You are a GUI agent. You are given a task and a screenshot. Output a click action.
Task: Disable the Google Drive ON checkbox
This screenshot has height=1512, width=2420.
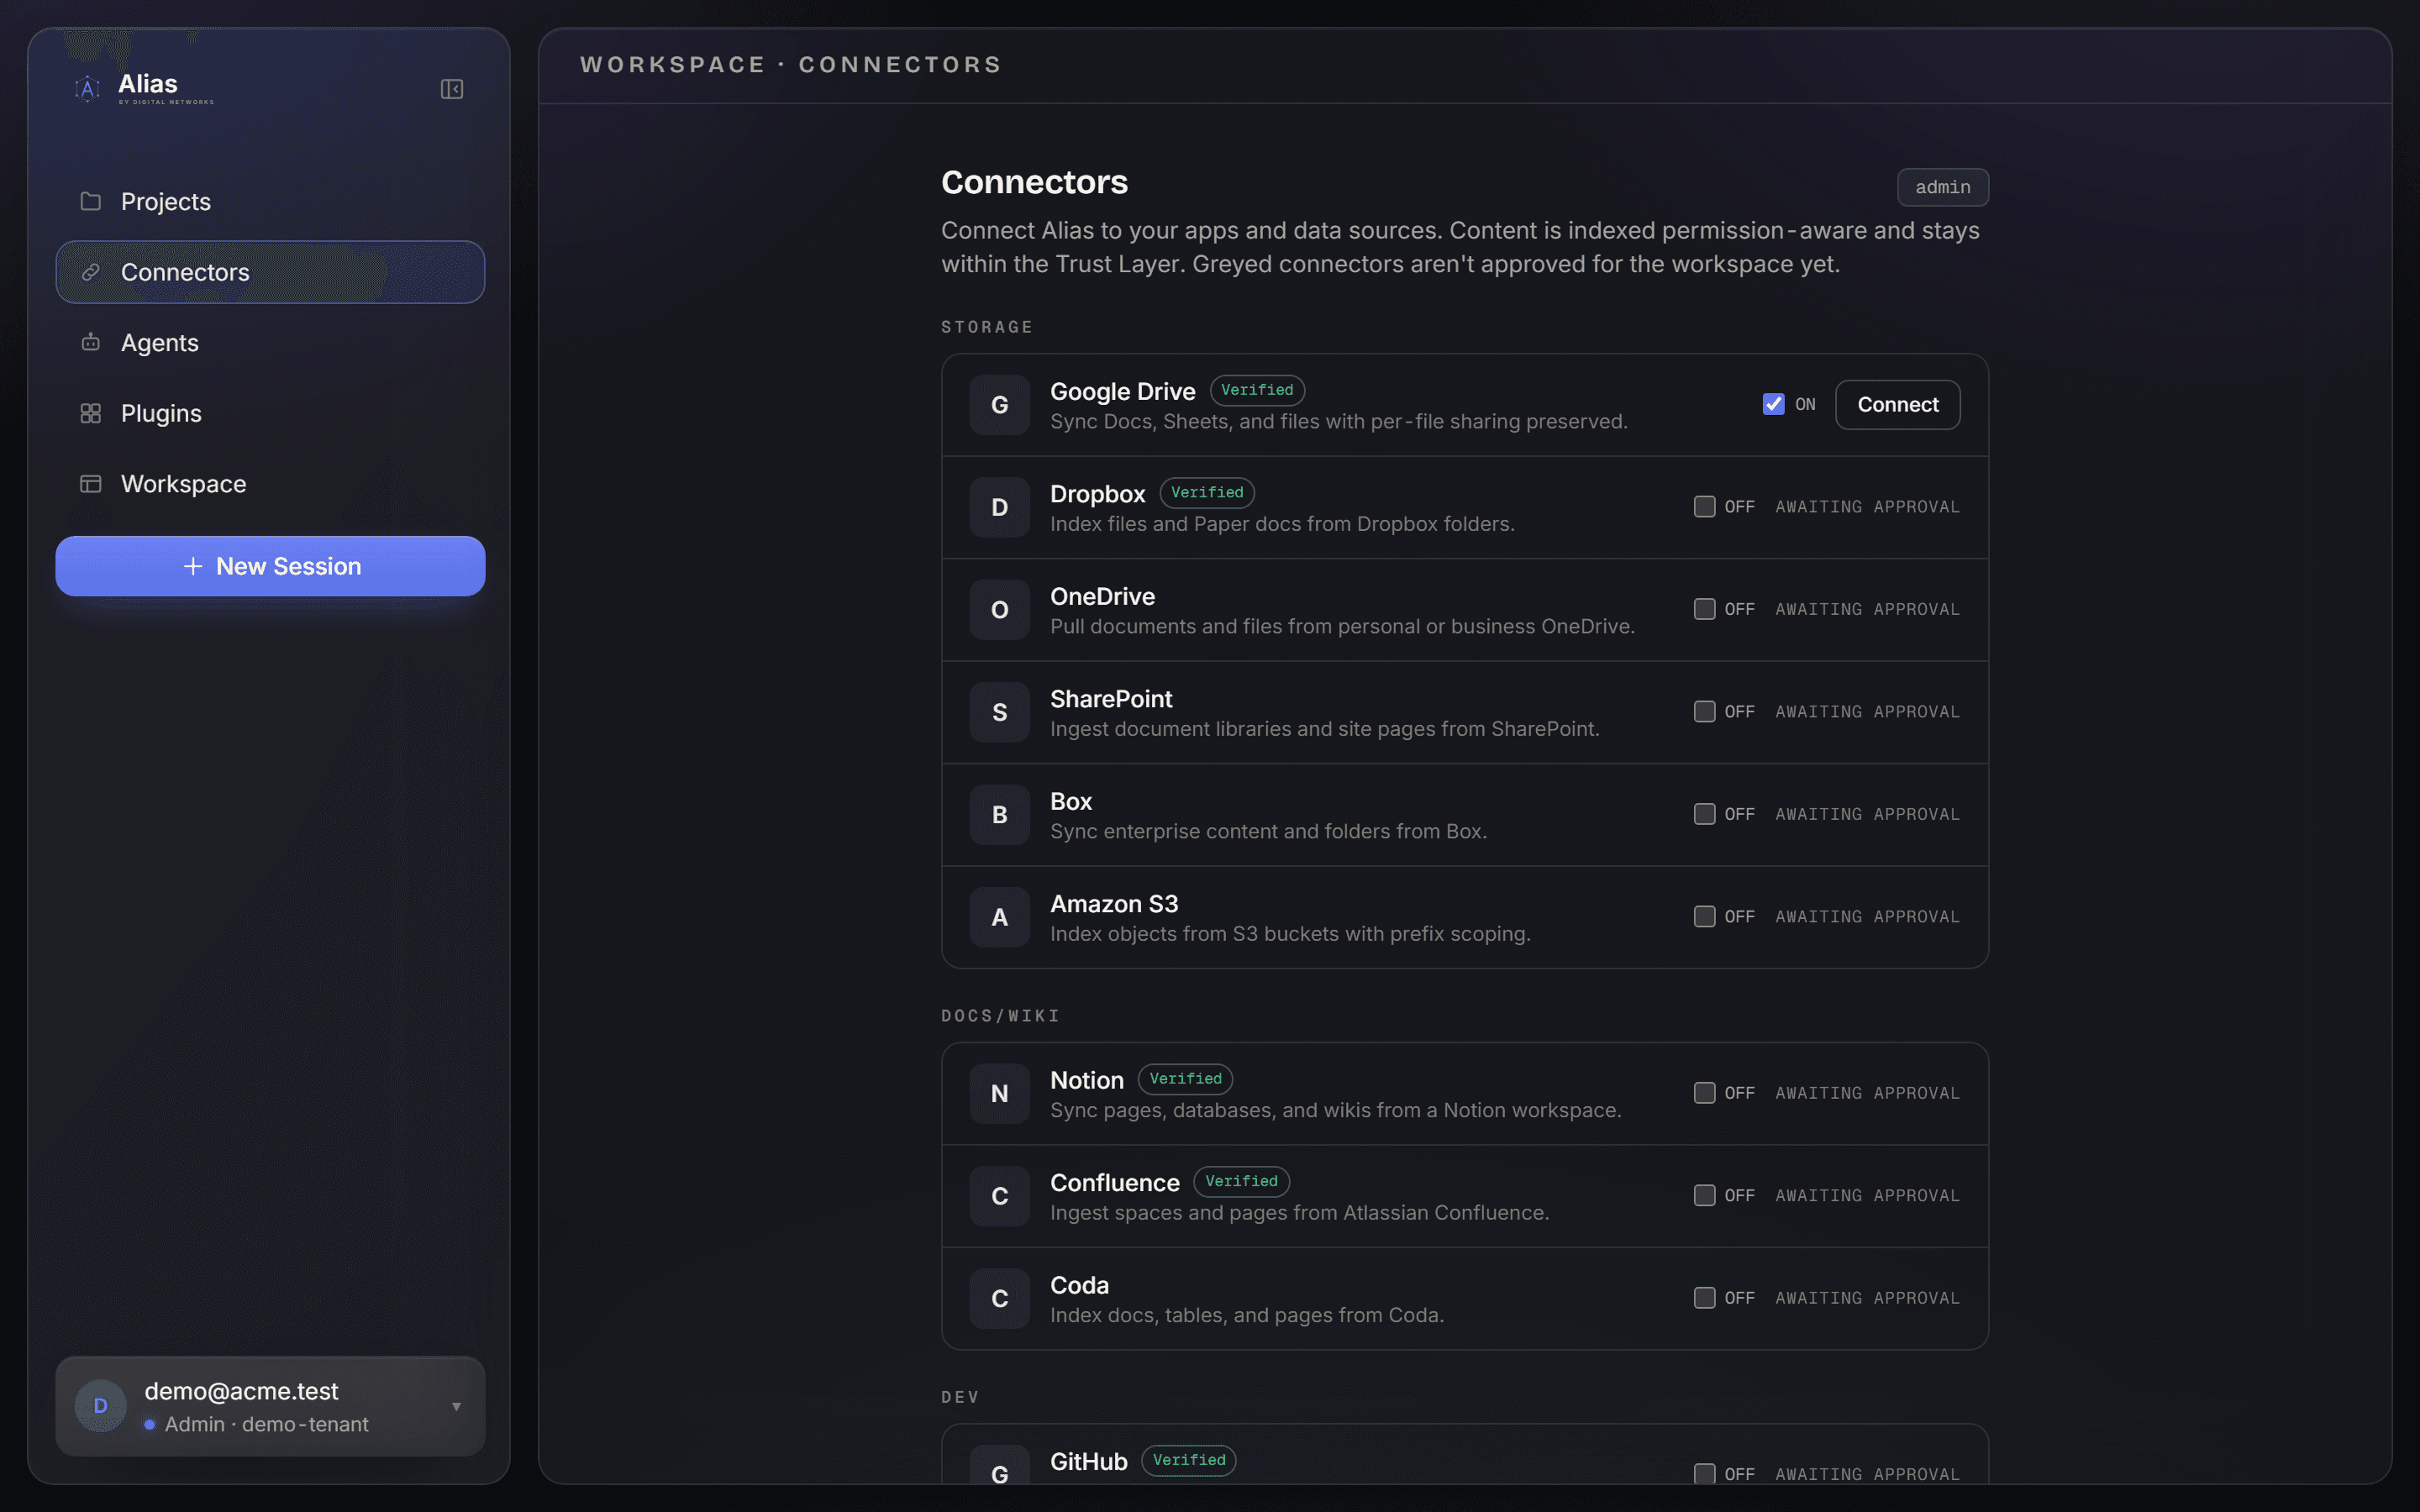click(1773, 404)
